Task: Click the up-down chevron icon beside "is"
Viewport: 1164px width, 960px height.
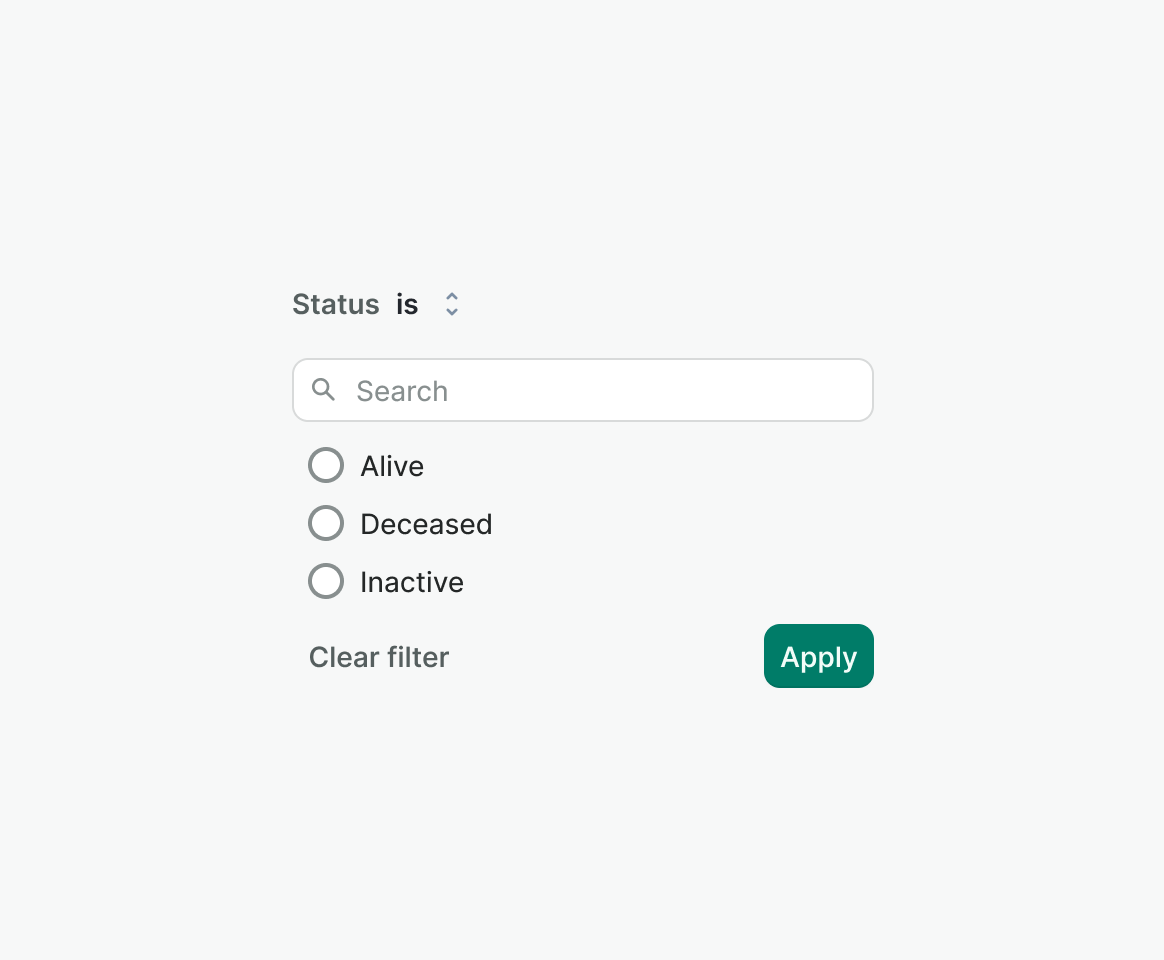Action: click(x=452, y=304)
